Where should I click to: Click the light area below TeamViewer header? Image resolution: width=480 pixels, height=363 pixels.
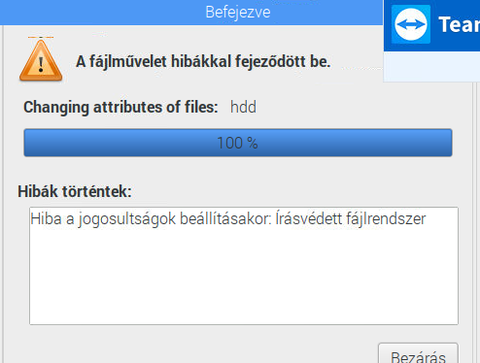(432, 66)
